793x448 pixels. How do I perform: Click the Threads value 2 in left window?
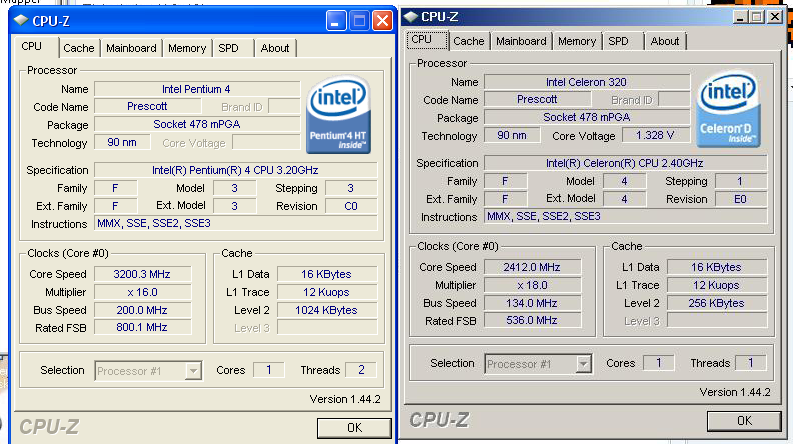click(361, 370)
